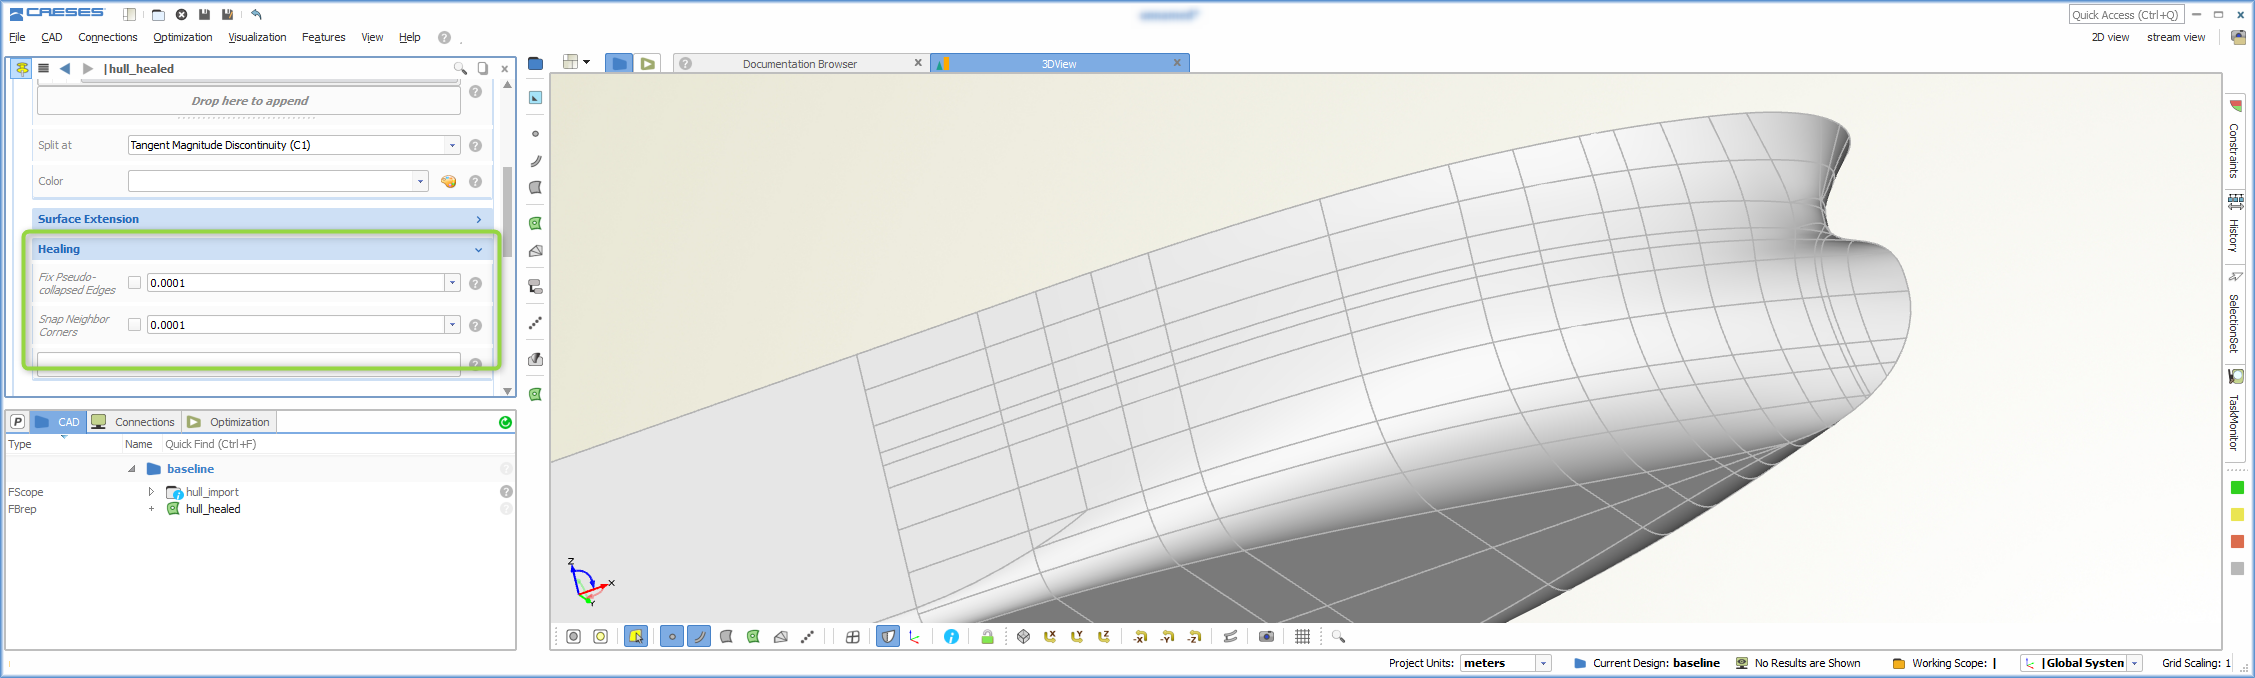Screen dimensions: 2255x678
Task: Enable Snap Neighbor Corners checkbox
Action: (x=135, y=325)
